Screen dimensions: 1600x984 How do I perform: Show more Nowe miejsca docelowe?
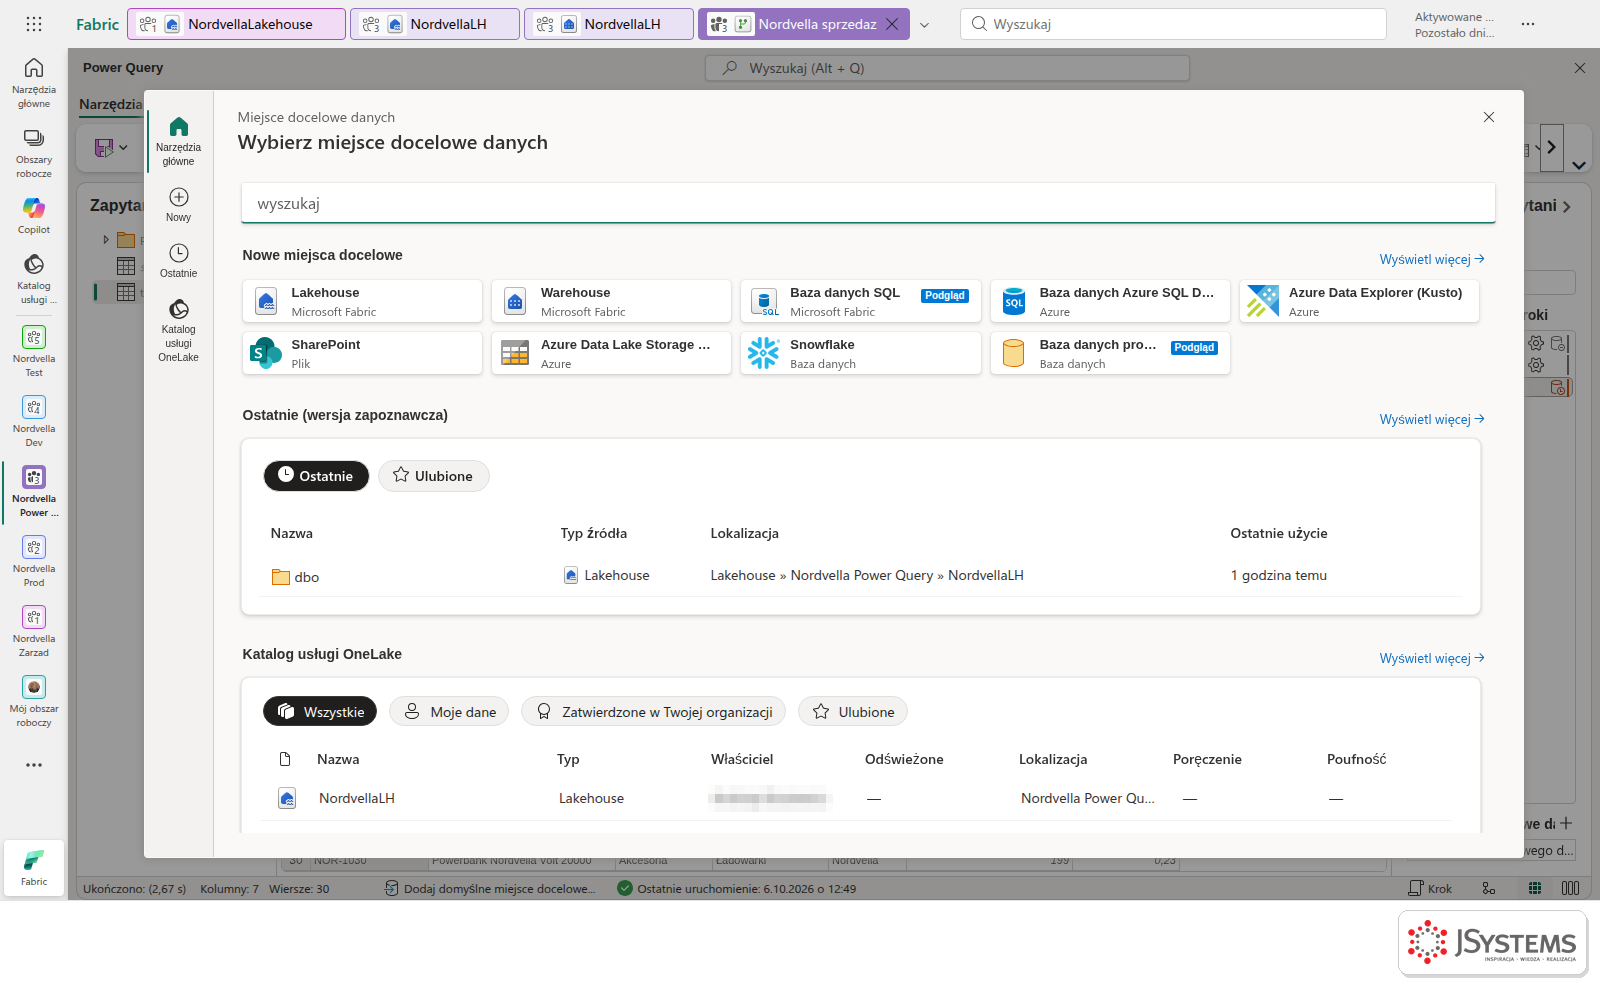[1431, 259]
